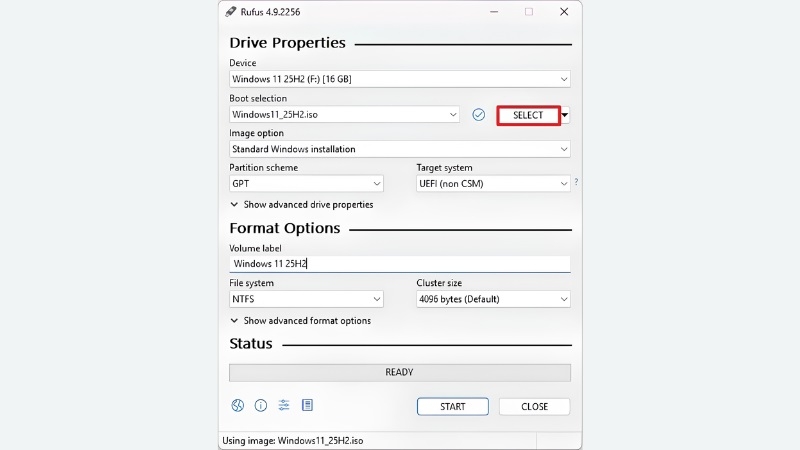The width and height of the screenshot is (800, 450).
Task: Open the File system NTFS dropdown
Action: pos(306,299)
